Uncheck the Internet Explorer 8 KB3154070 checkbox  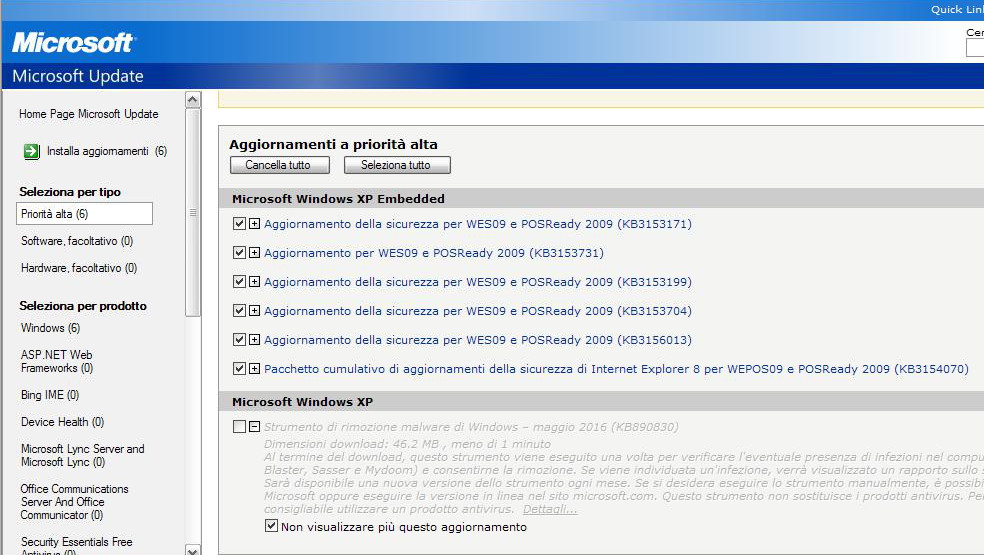pyautogui.click(x=239, y=369)
